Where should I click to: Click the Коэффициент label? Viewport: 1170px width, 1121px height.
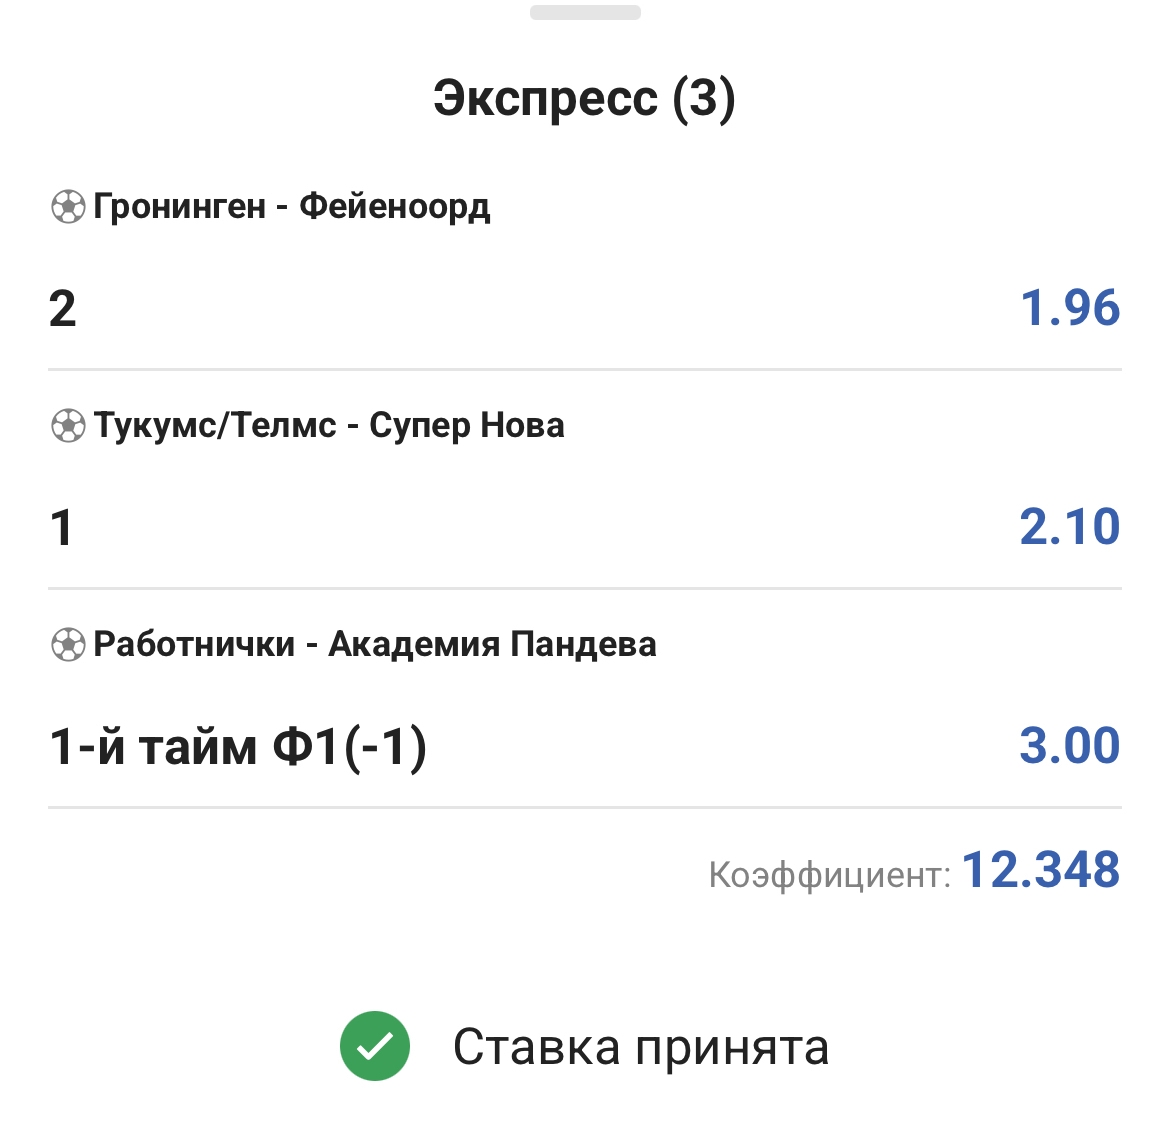[829, 875]
